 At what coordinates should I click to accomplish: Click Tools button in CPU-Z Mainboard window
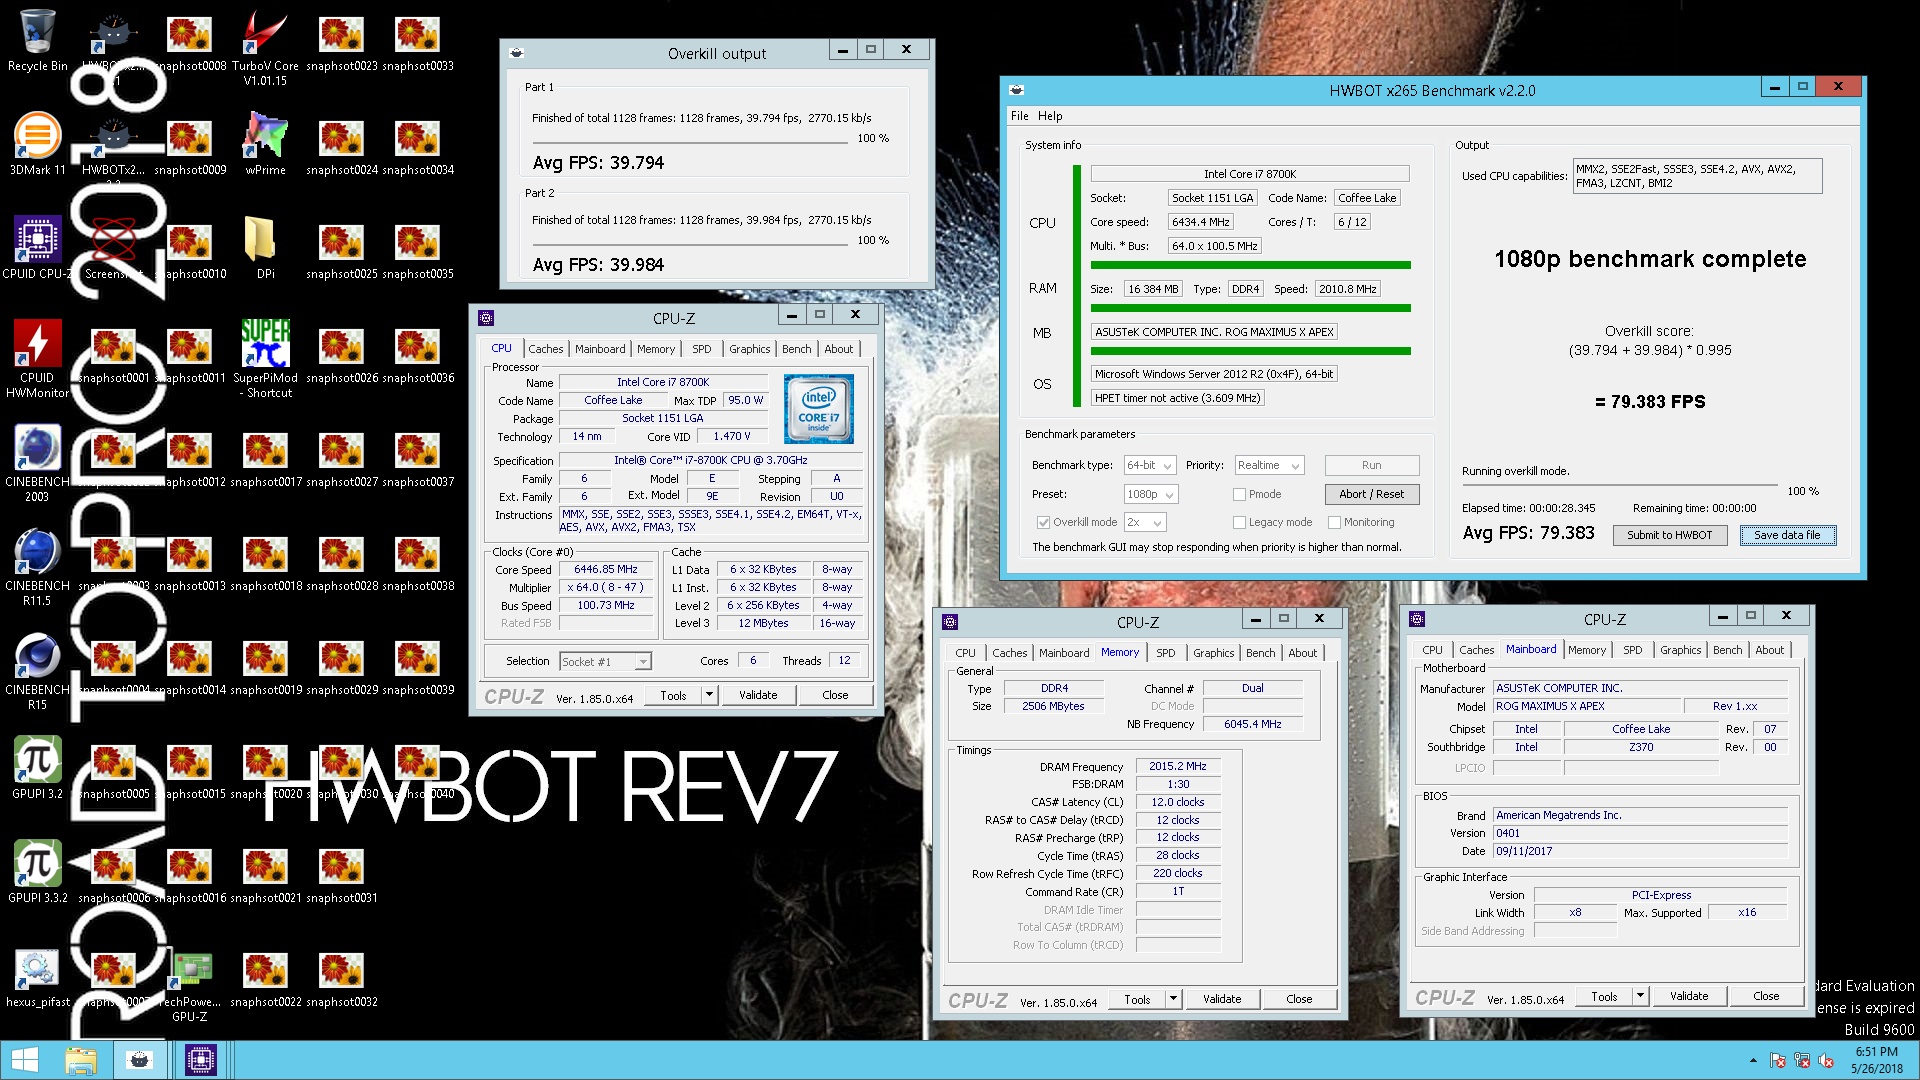point(1604,996)
